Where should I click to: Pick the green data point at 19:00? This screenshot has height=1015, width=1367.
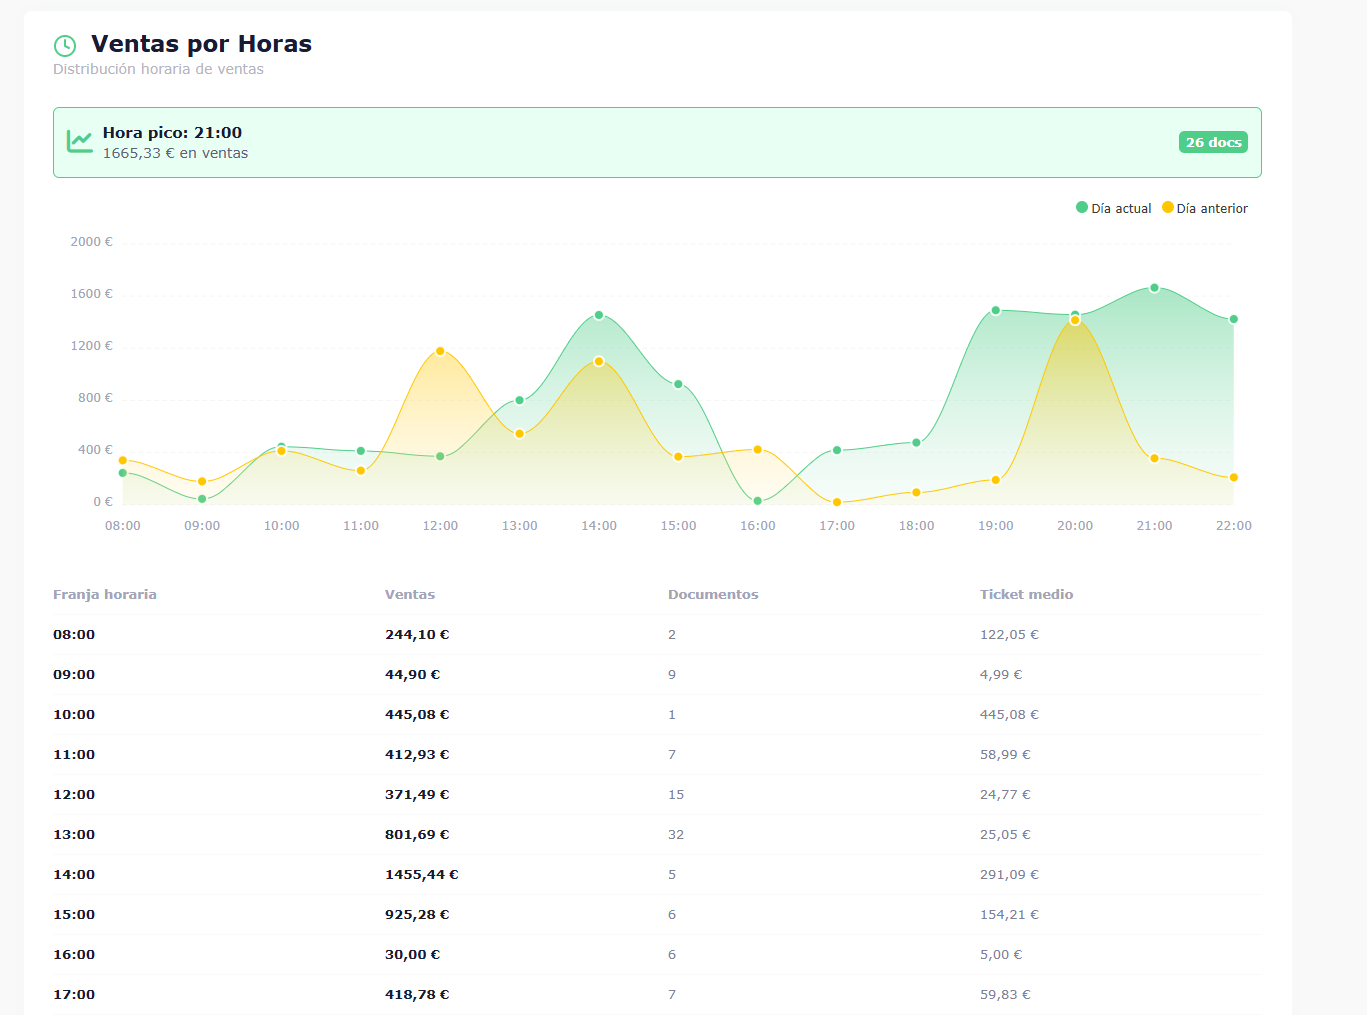[x=996, y=311]
